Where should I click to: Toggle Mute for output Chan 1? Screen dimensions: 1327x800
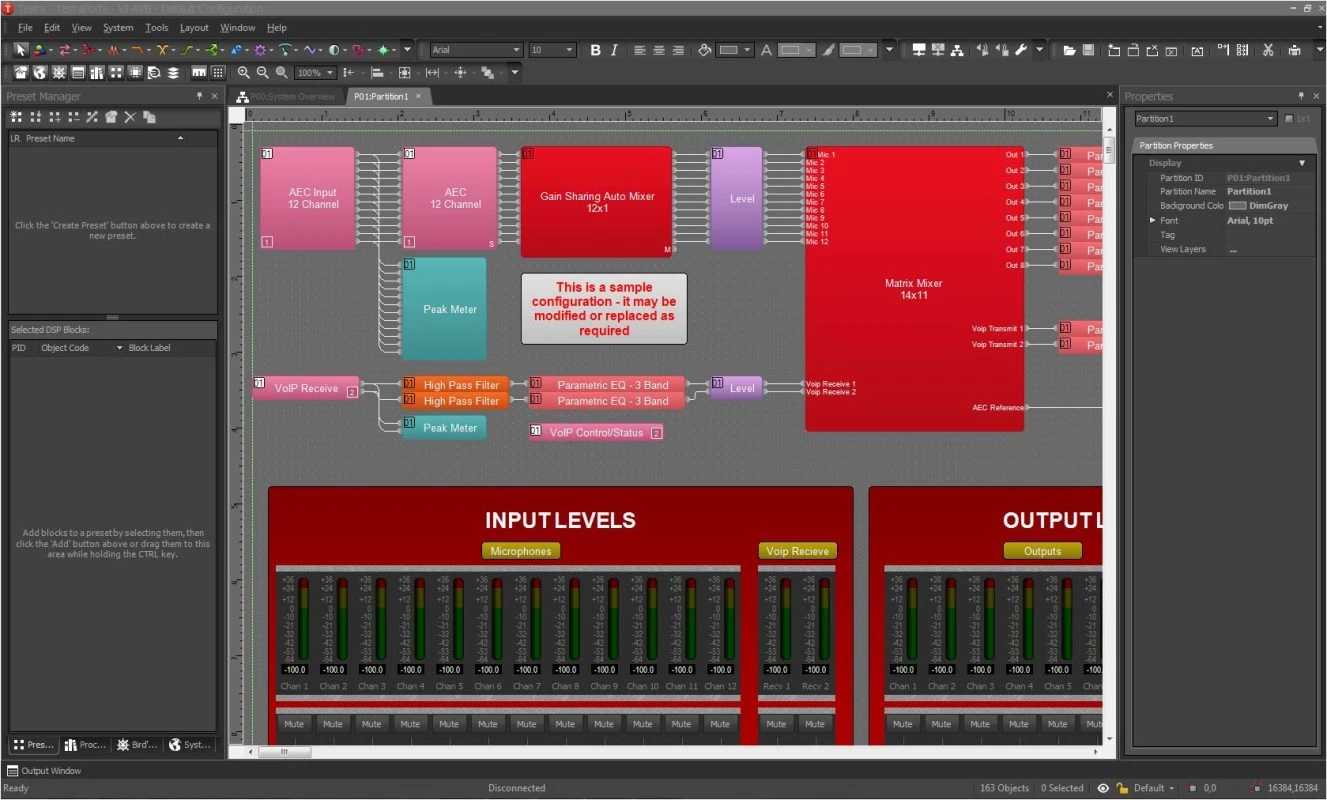pos(903,724)
